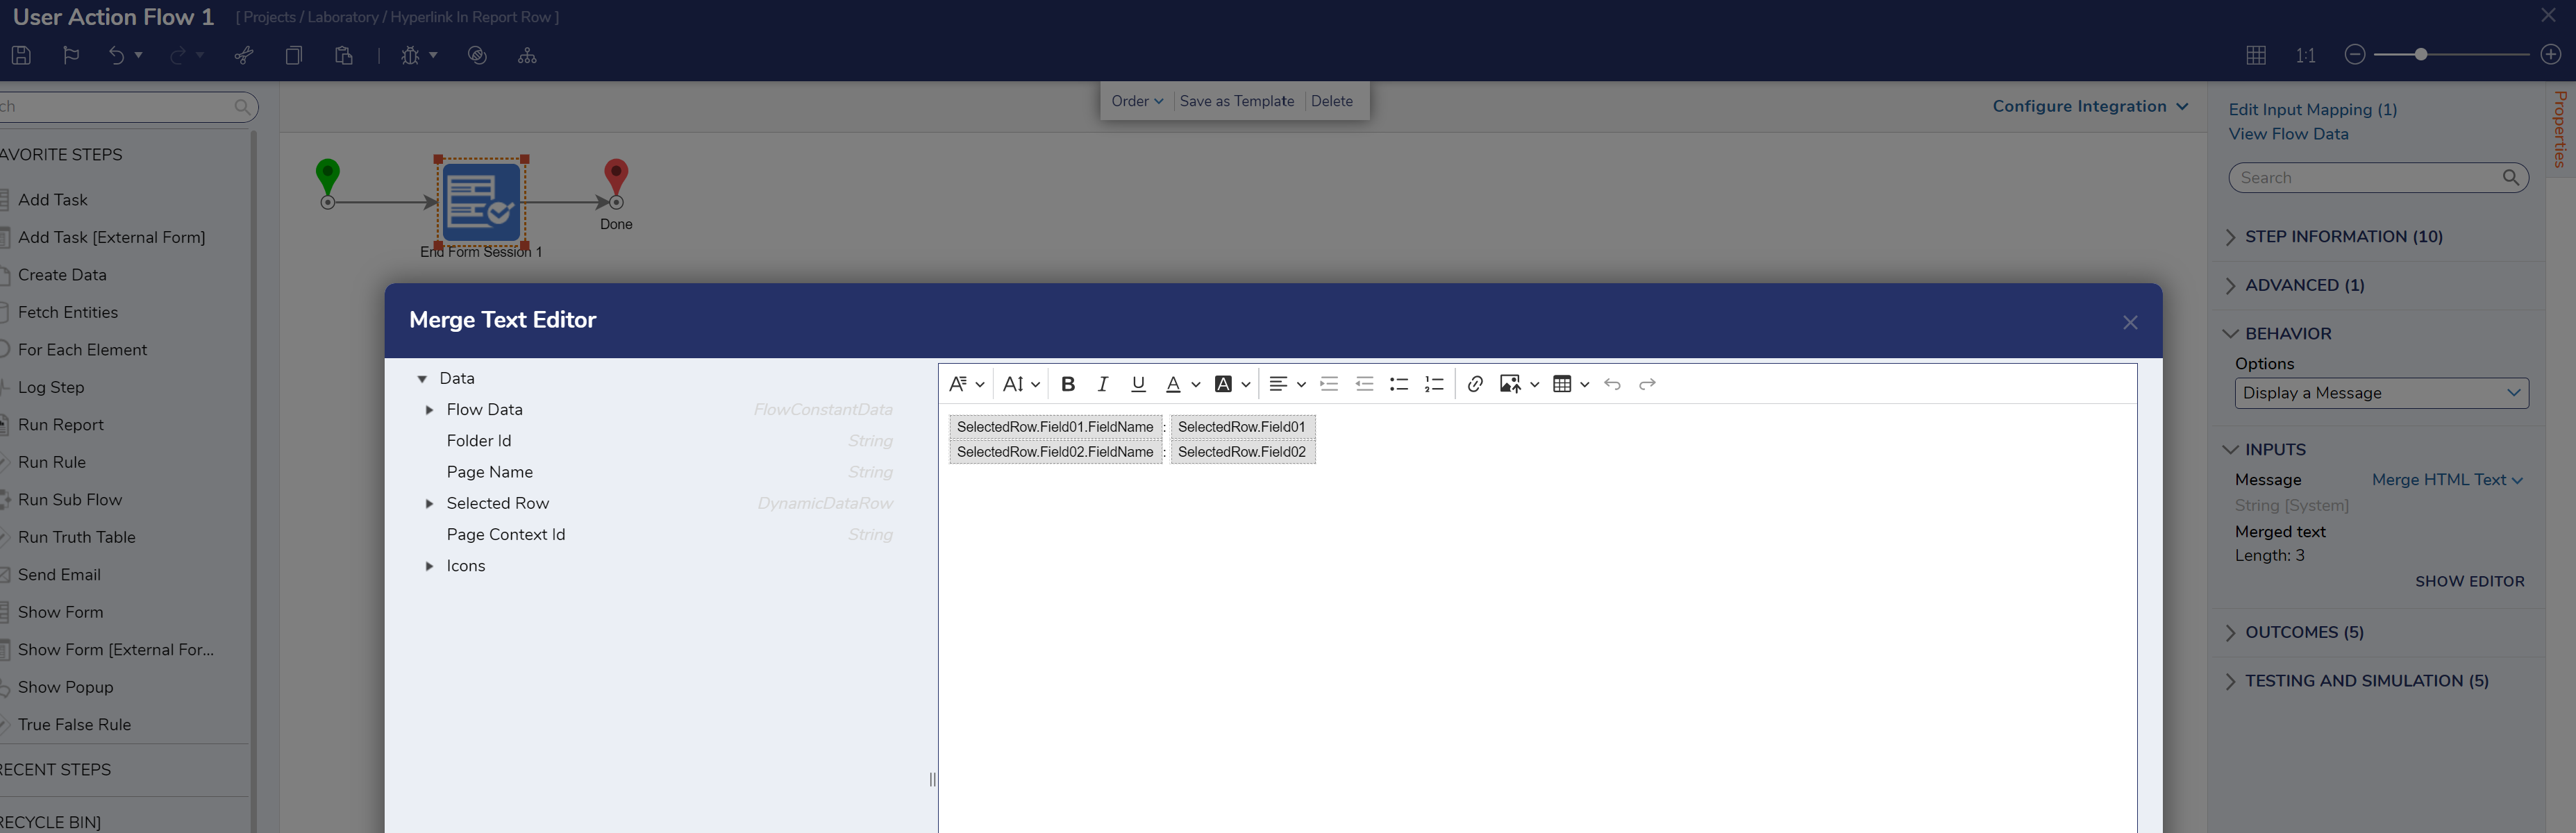Toggle bold formatting
The height and width of the screenshot is (833, 2576).
pyautogui.click(x=1068, y=384)
